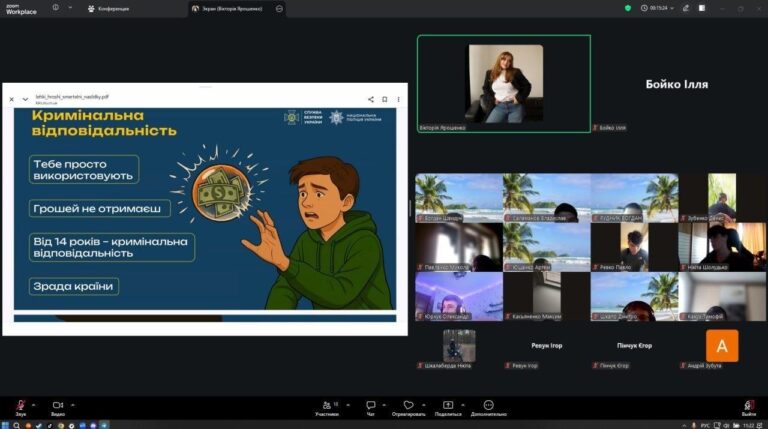The width and height of the screenshot is (768, 429).
Task: Click the share icon in PDF viewer
Action: pos(371,99)
